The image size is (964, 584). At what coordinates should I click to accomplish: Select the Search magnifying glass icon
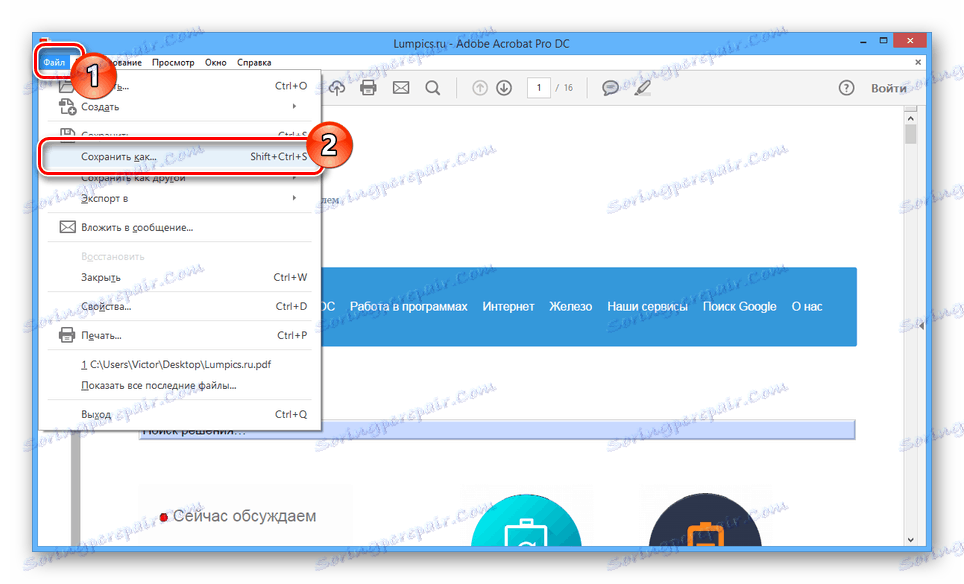(x=432, y=87)
